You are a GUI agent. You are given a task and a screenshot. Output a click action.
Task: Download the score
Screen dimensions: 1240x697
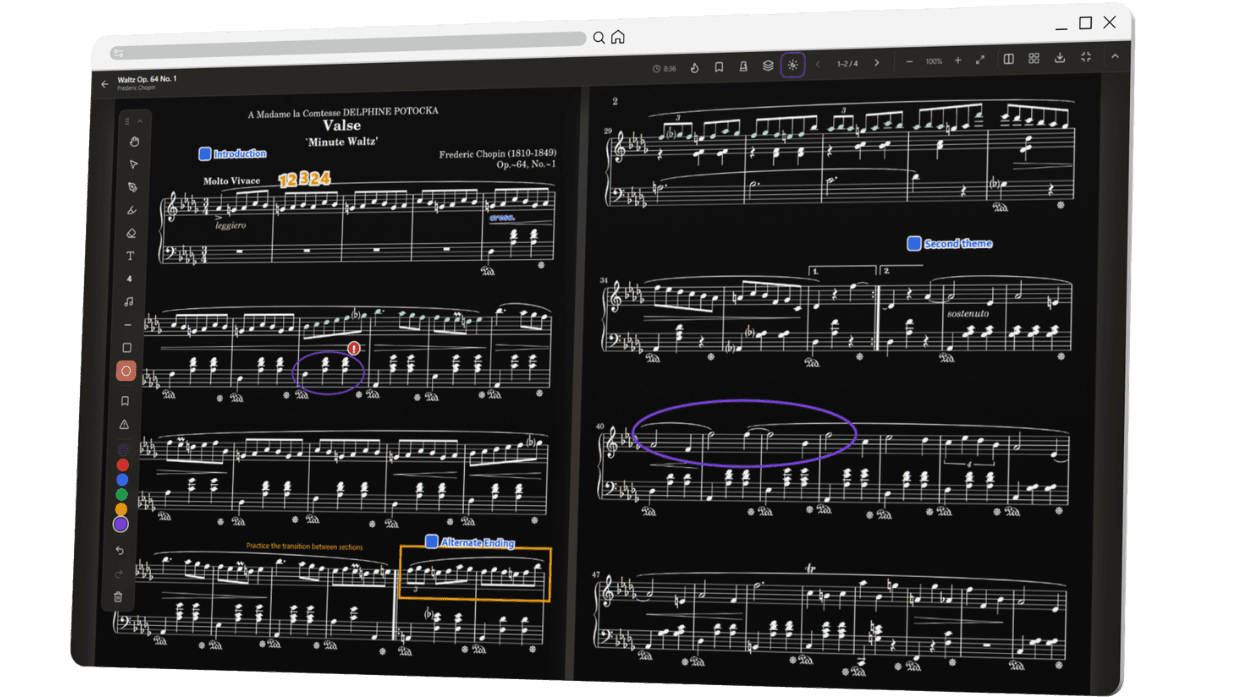(1060, 58)
